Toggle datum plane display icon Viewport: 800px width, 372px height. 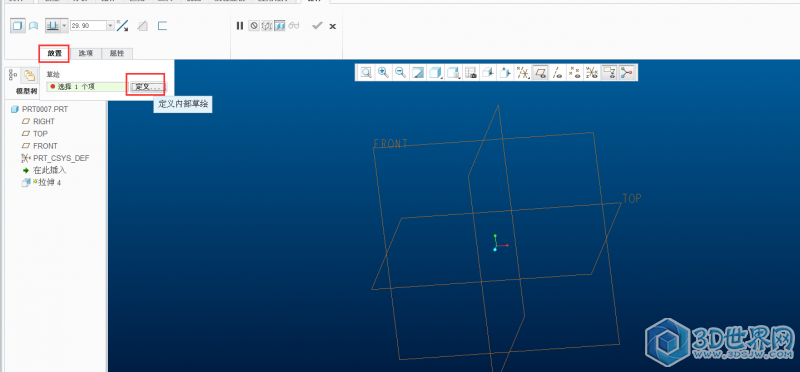tap(540, 72)
